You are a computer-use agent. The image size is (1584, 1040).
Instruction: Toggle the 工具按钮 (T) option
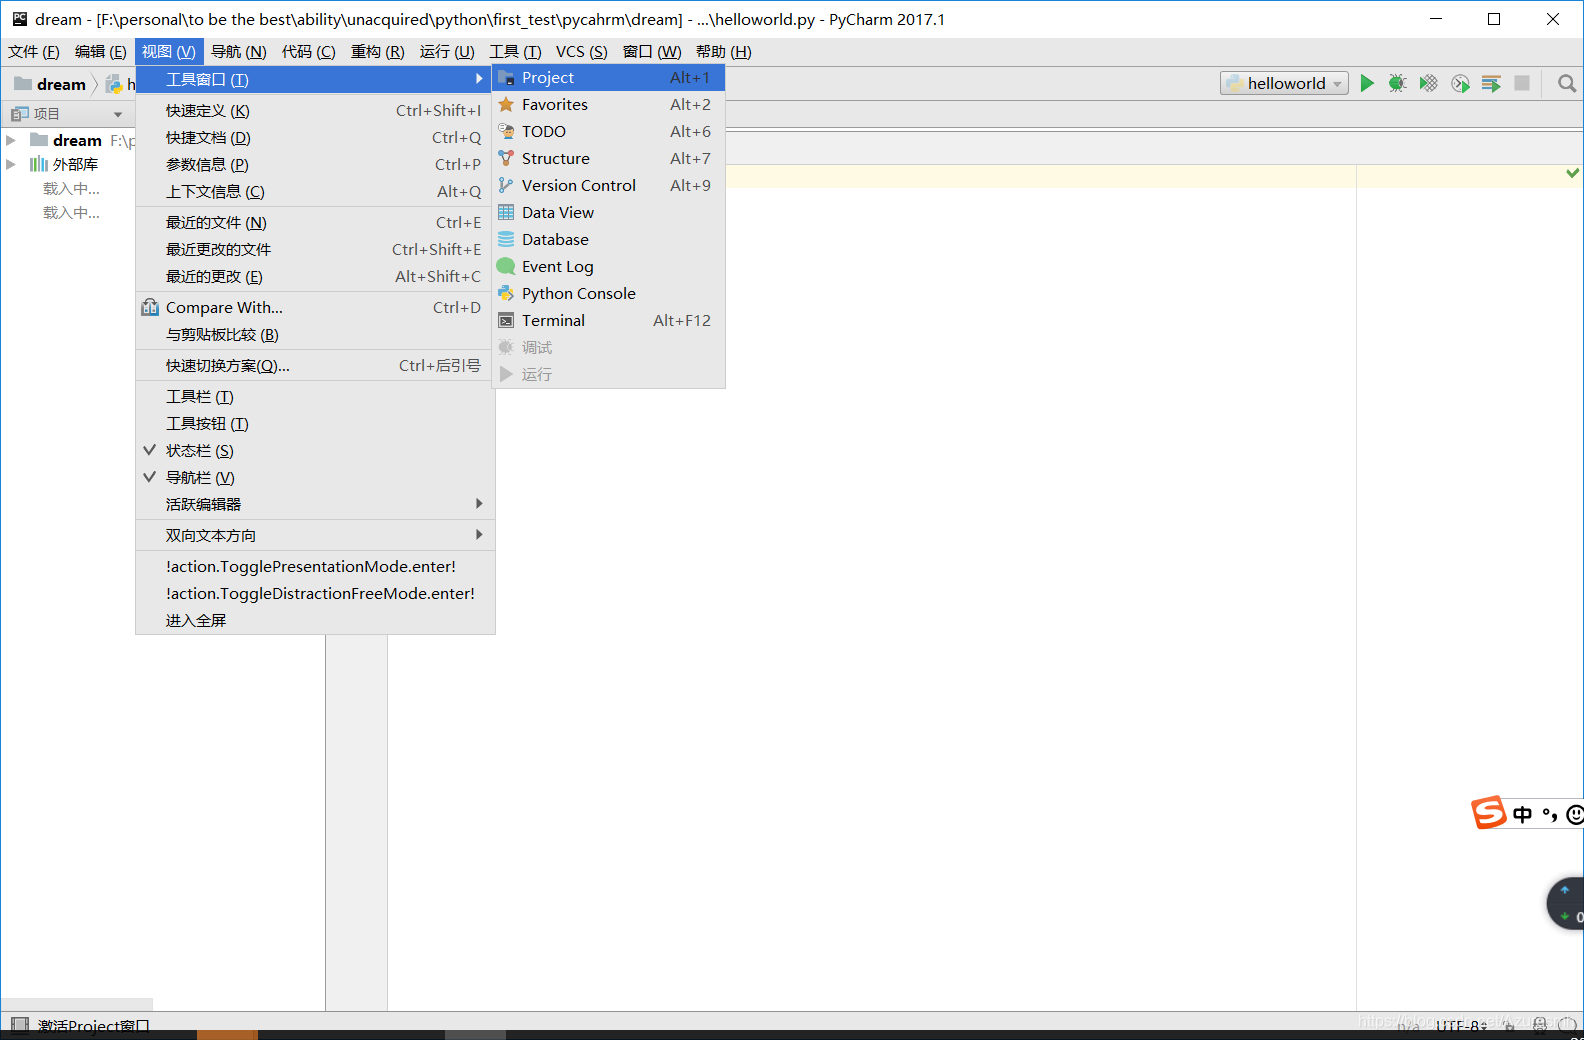[x=315, y=424]
